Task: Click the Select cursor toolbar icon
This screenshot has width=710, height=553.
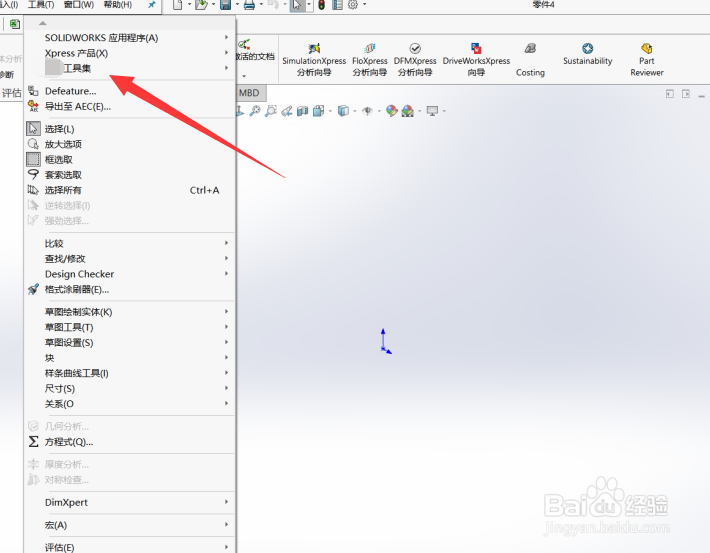Action: pos(297,5)
